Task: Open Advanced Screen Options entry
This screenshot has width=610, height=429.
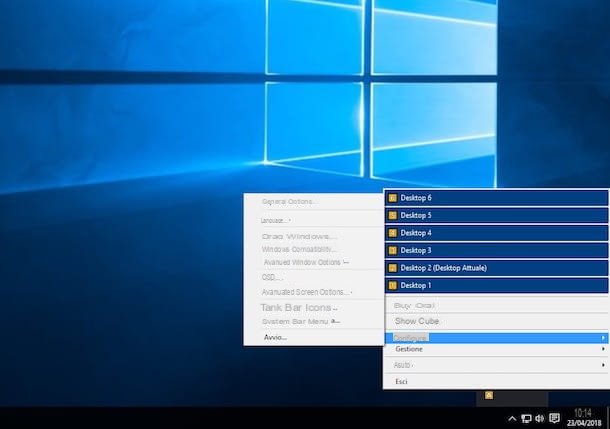Action: [x=314, y=292]
